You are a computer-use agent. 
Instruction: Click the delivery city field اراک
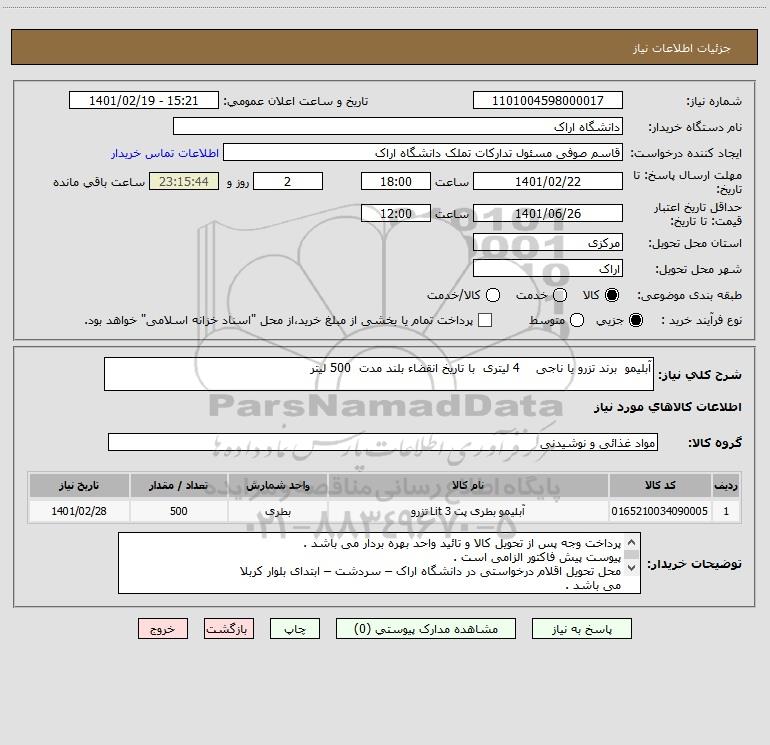coord(548,269)
